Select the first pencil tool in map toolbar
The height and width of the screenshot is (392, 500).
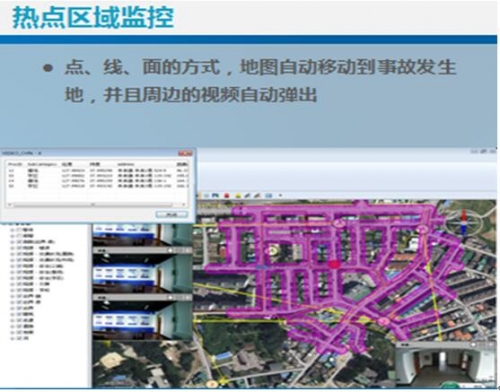[247, 195]
